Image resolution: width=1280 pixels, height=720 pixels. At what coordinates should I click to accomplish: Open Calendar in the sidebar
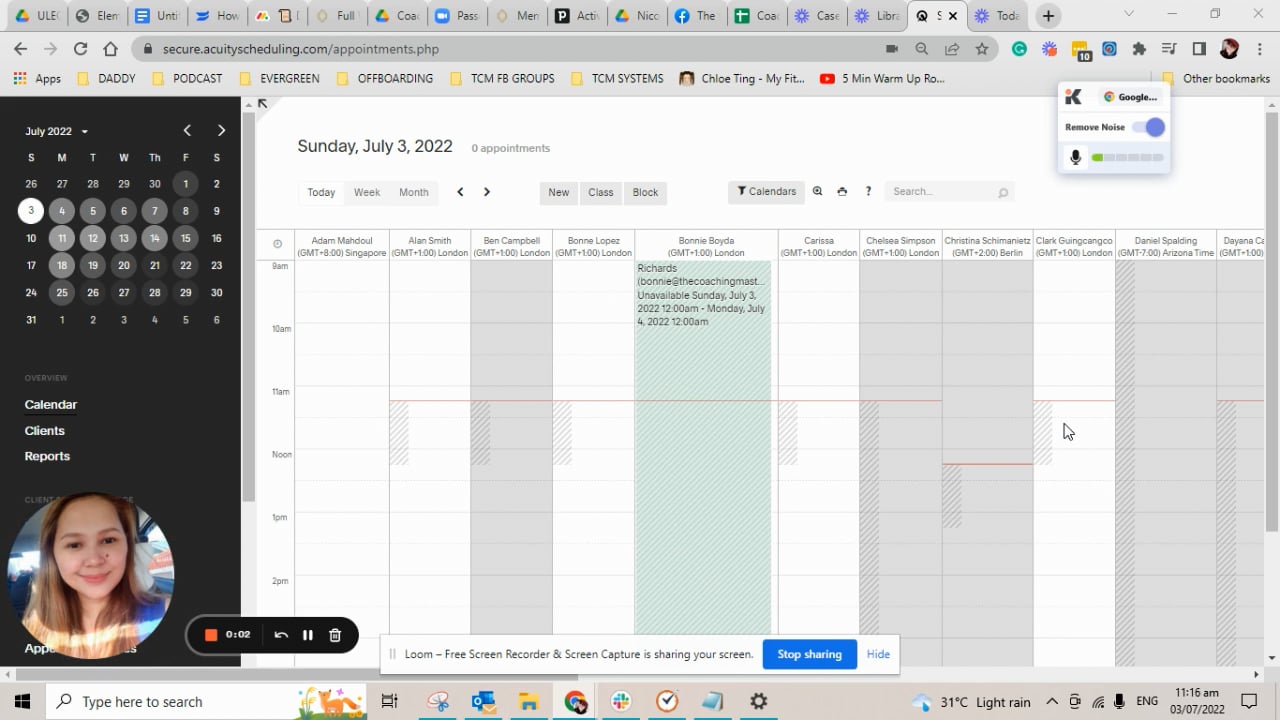point(51,405)
